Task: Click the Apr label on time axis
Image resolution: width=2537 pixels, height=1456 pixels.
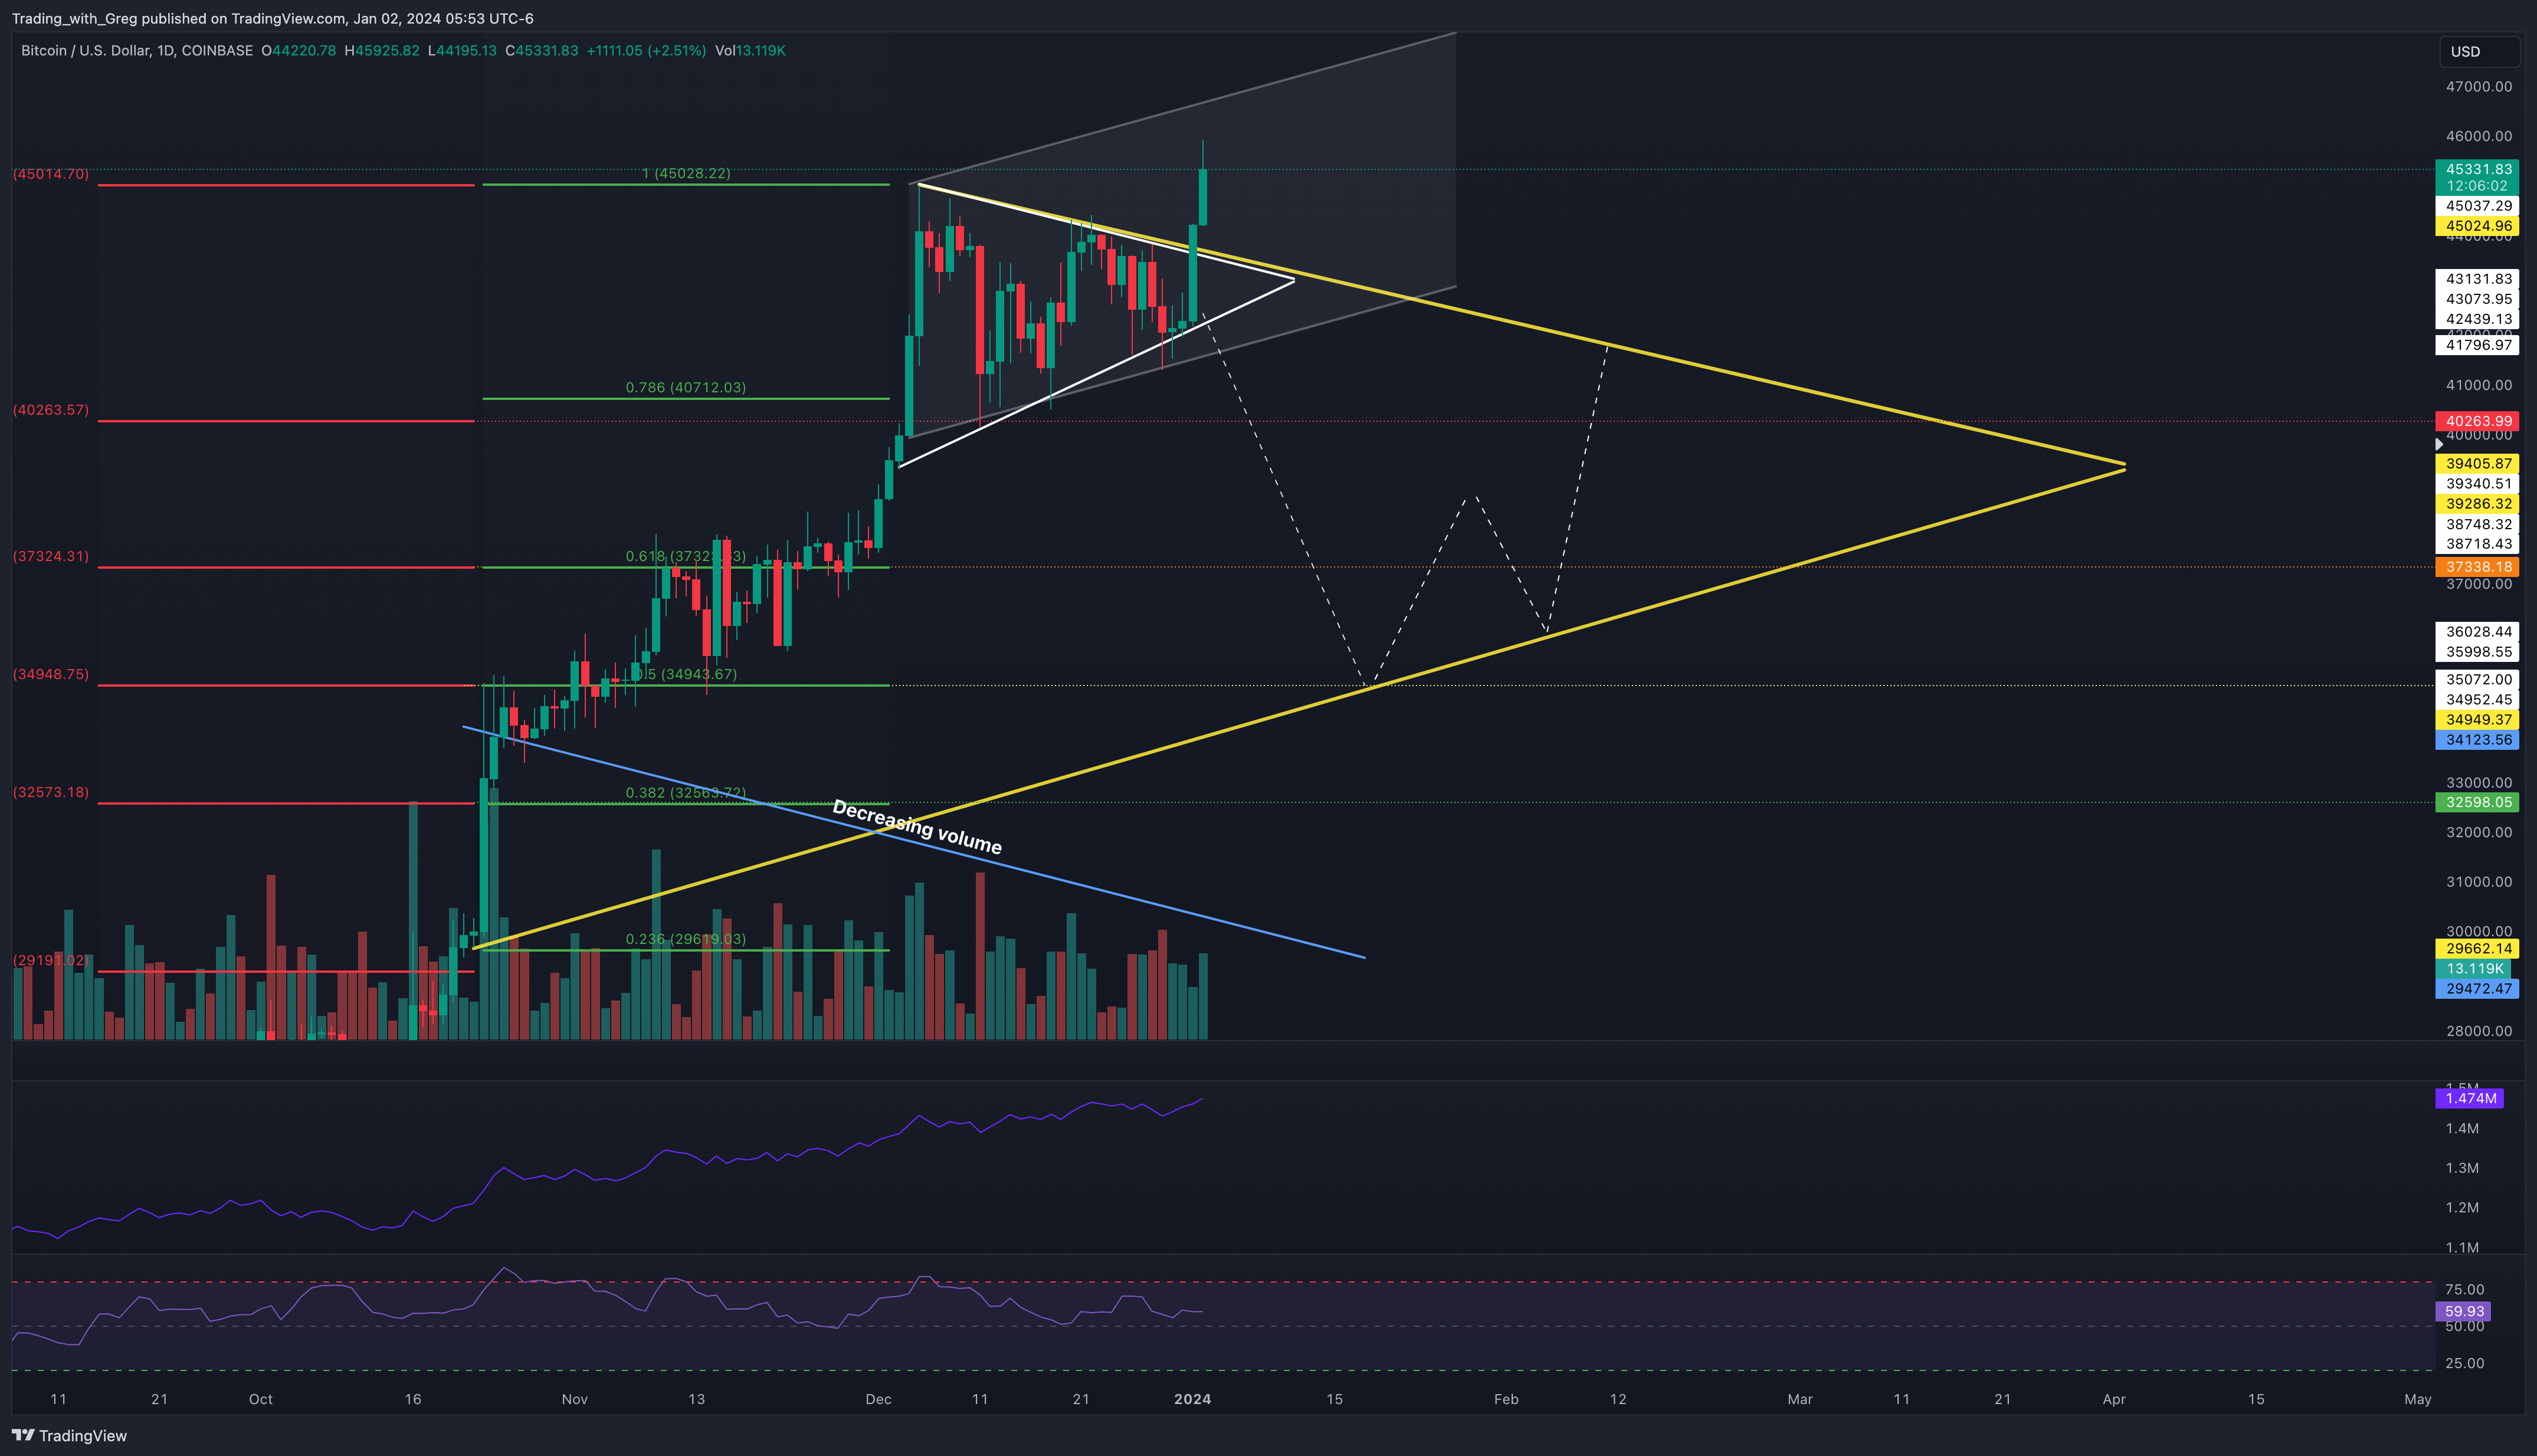Action: click(x=2114, y=1399)
